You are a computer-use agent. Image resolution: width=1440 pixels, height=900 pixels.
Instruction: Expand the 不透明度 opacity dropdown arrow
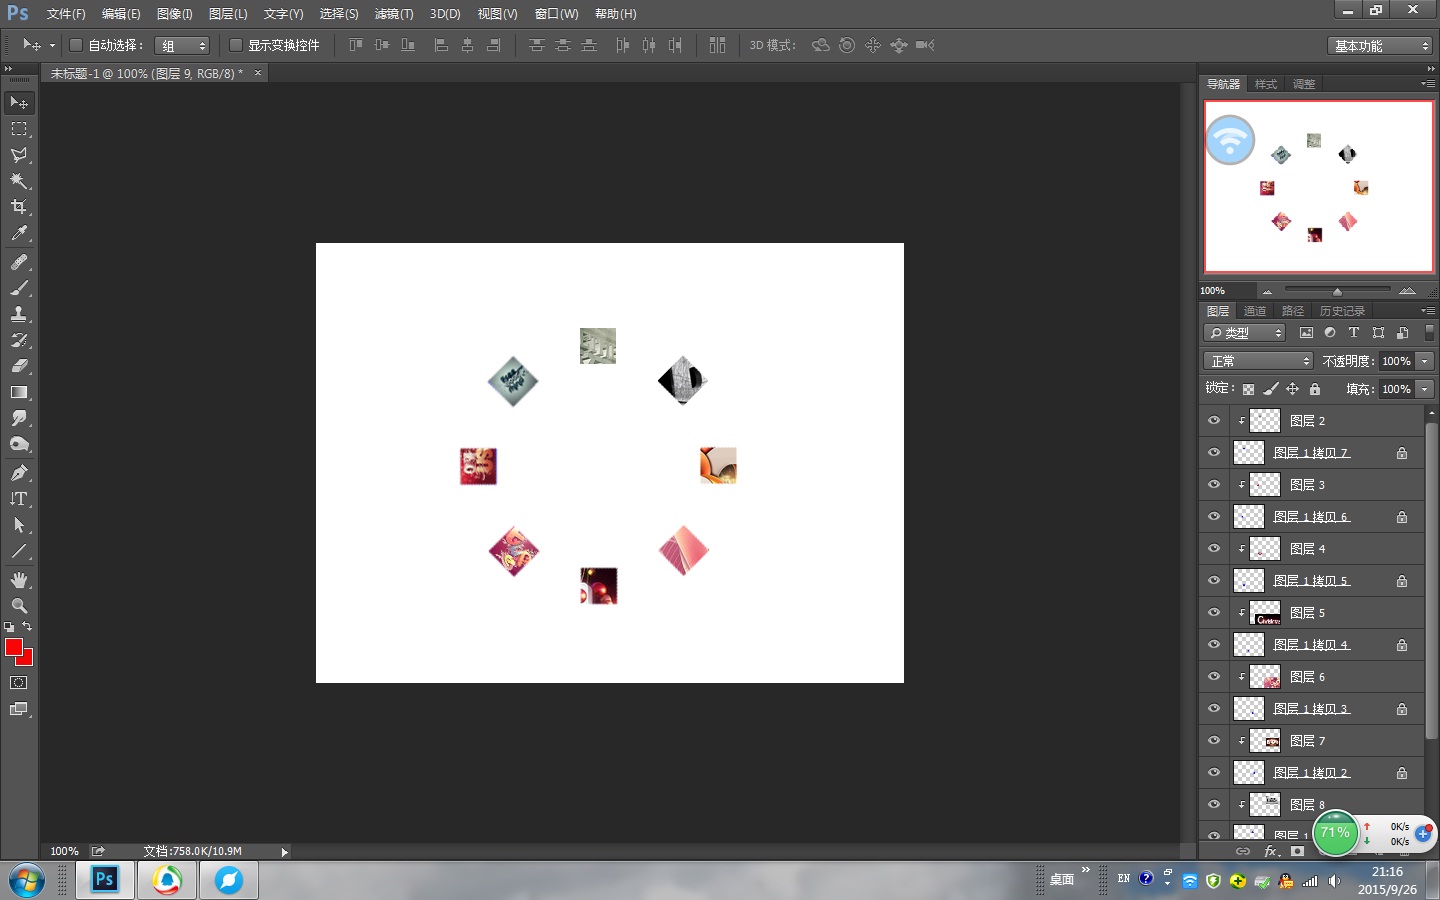pyautogui.click(x=1425, y=361)
